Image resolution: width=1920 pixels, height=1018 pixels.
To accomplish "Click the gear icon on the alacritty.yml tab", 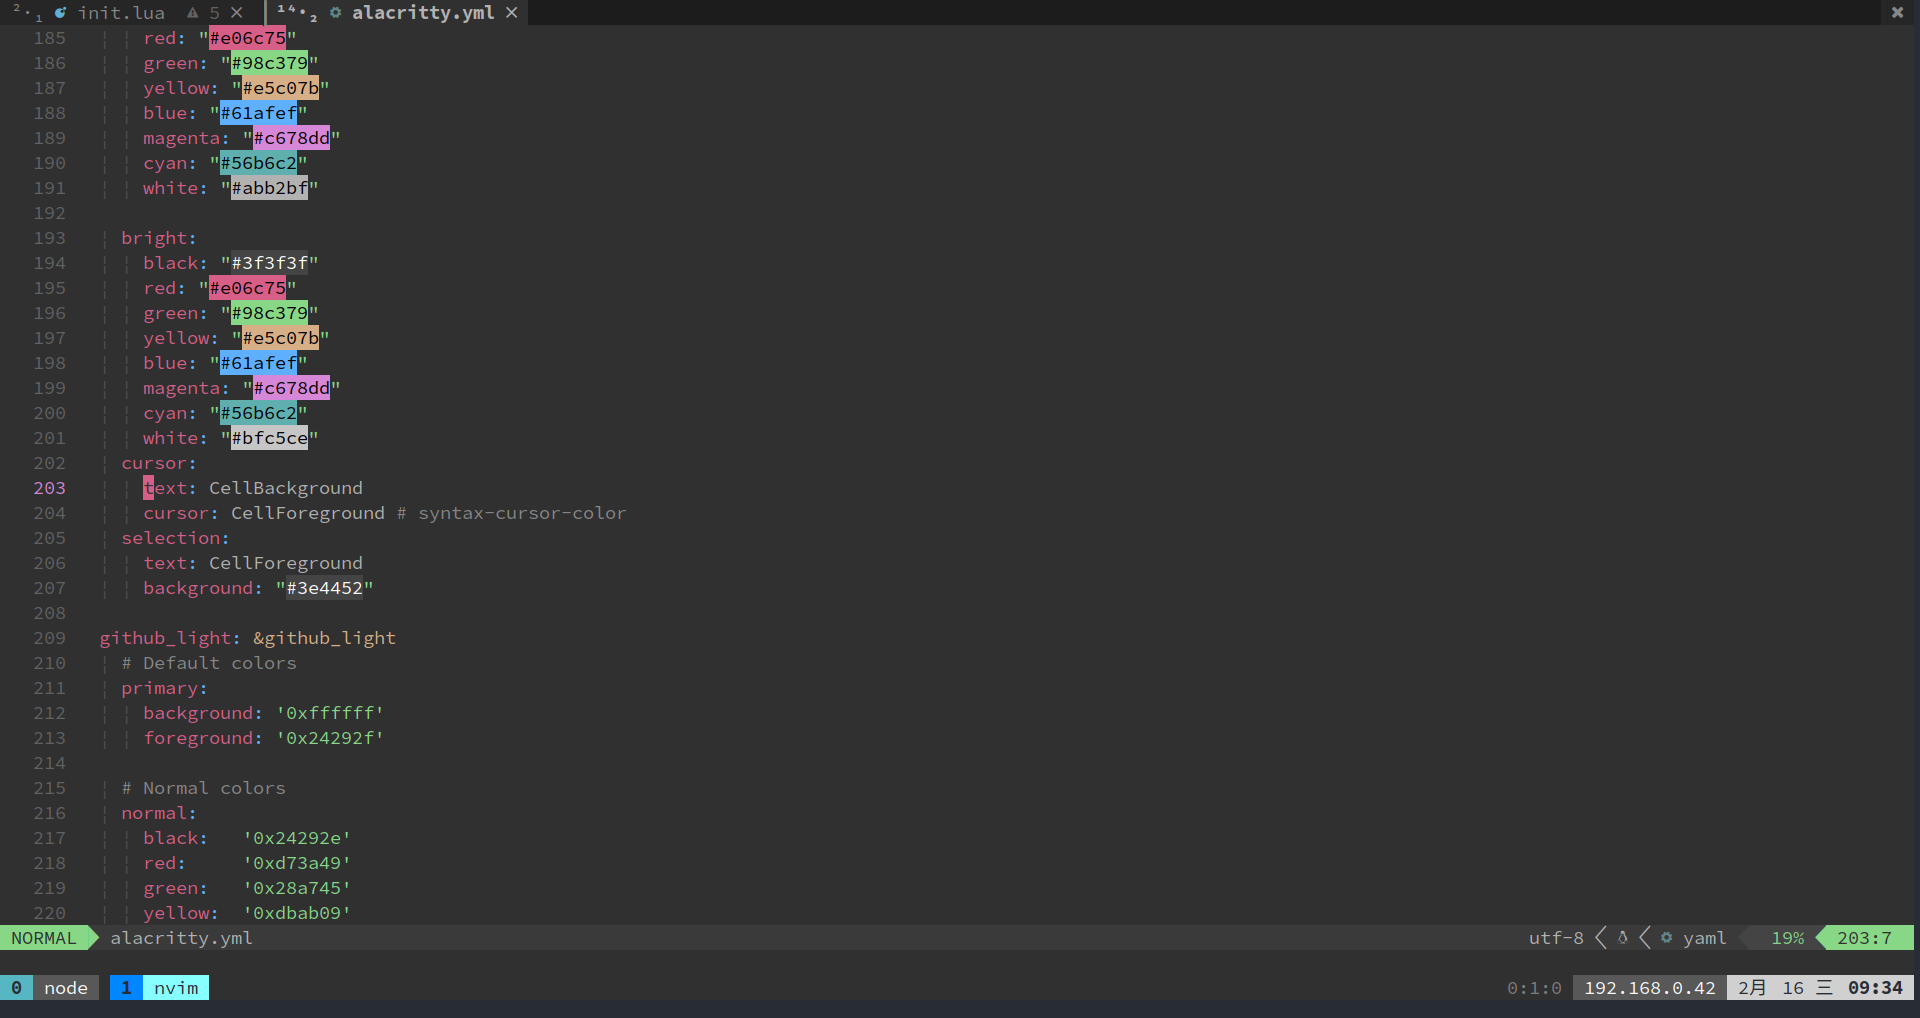I will click(x=336, y=13).
